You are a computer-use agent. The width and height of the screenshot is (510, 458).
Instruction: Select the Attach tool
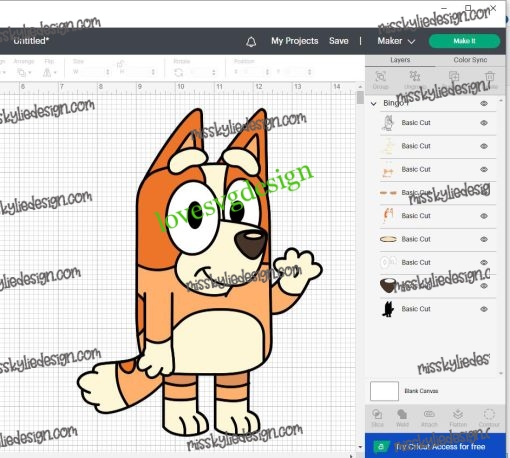click(429, 418)
